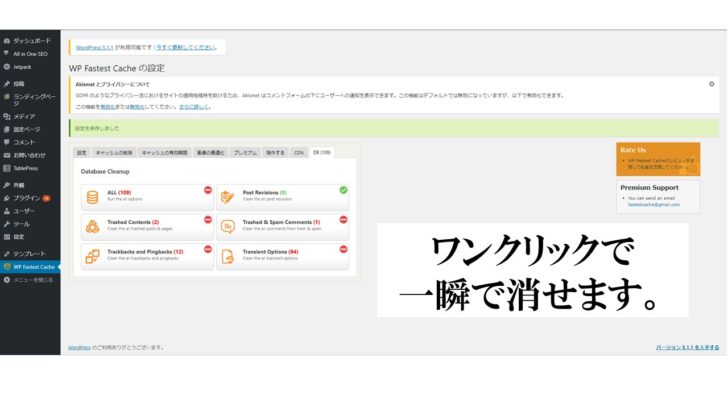The height and width of the screenshot is (410, 728).
Task: Click 無効化 link in Akismet notice
Action: pyautogui.click(x=136, y=107)
